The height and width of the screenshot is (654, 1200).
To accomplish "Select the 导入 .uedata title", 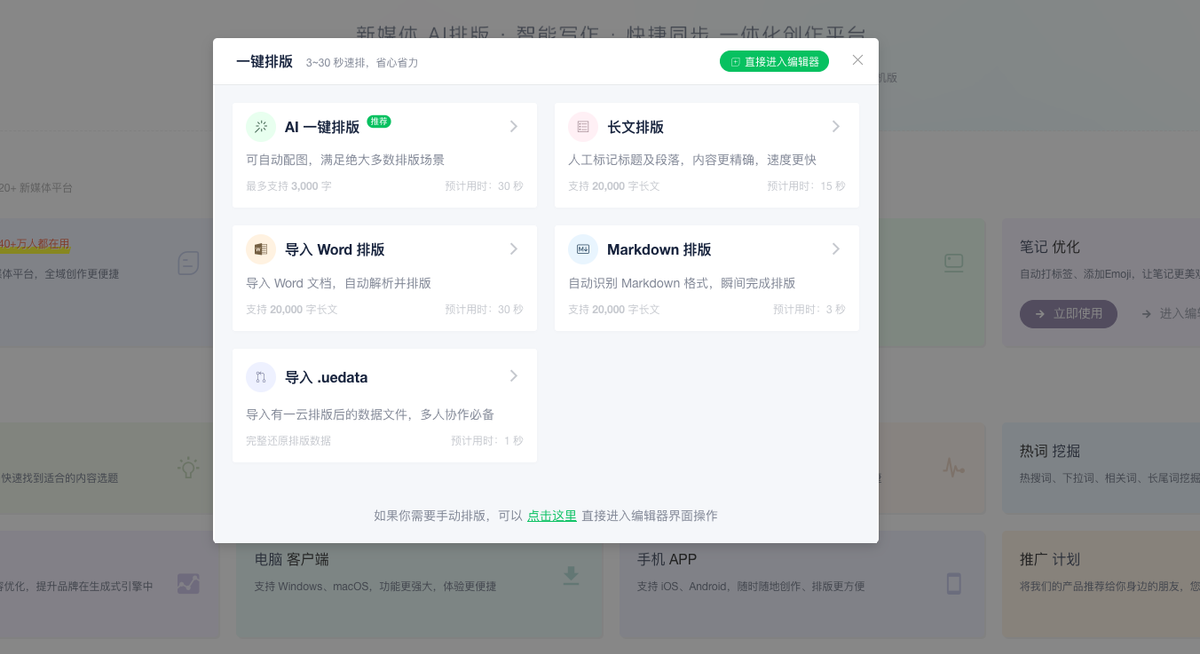I will (x=326, y=377).
